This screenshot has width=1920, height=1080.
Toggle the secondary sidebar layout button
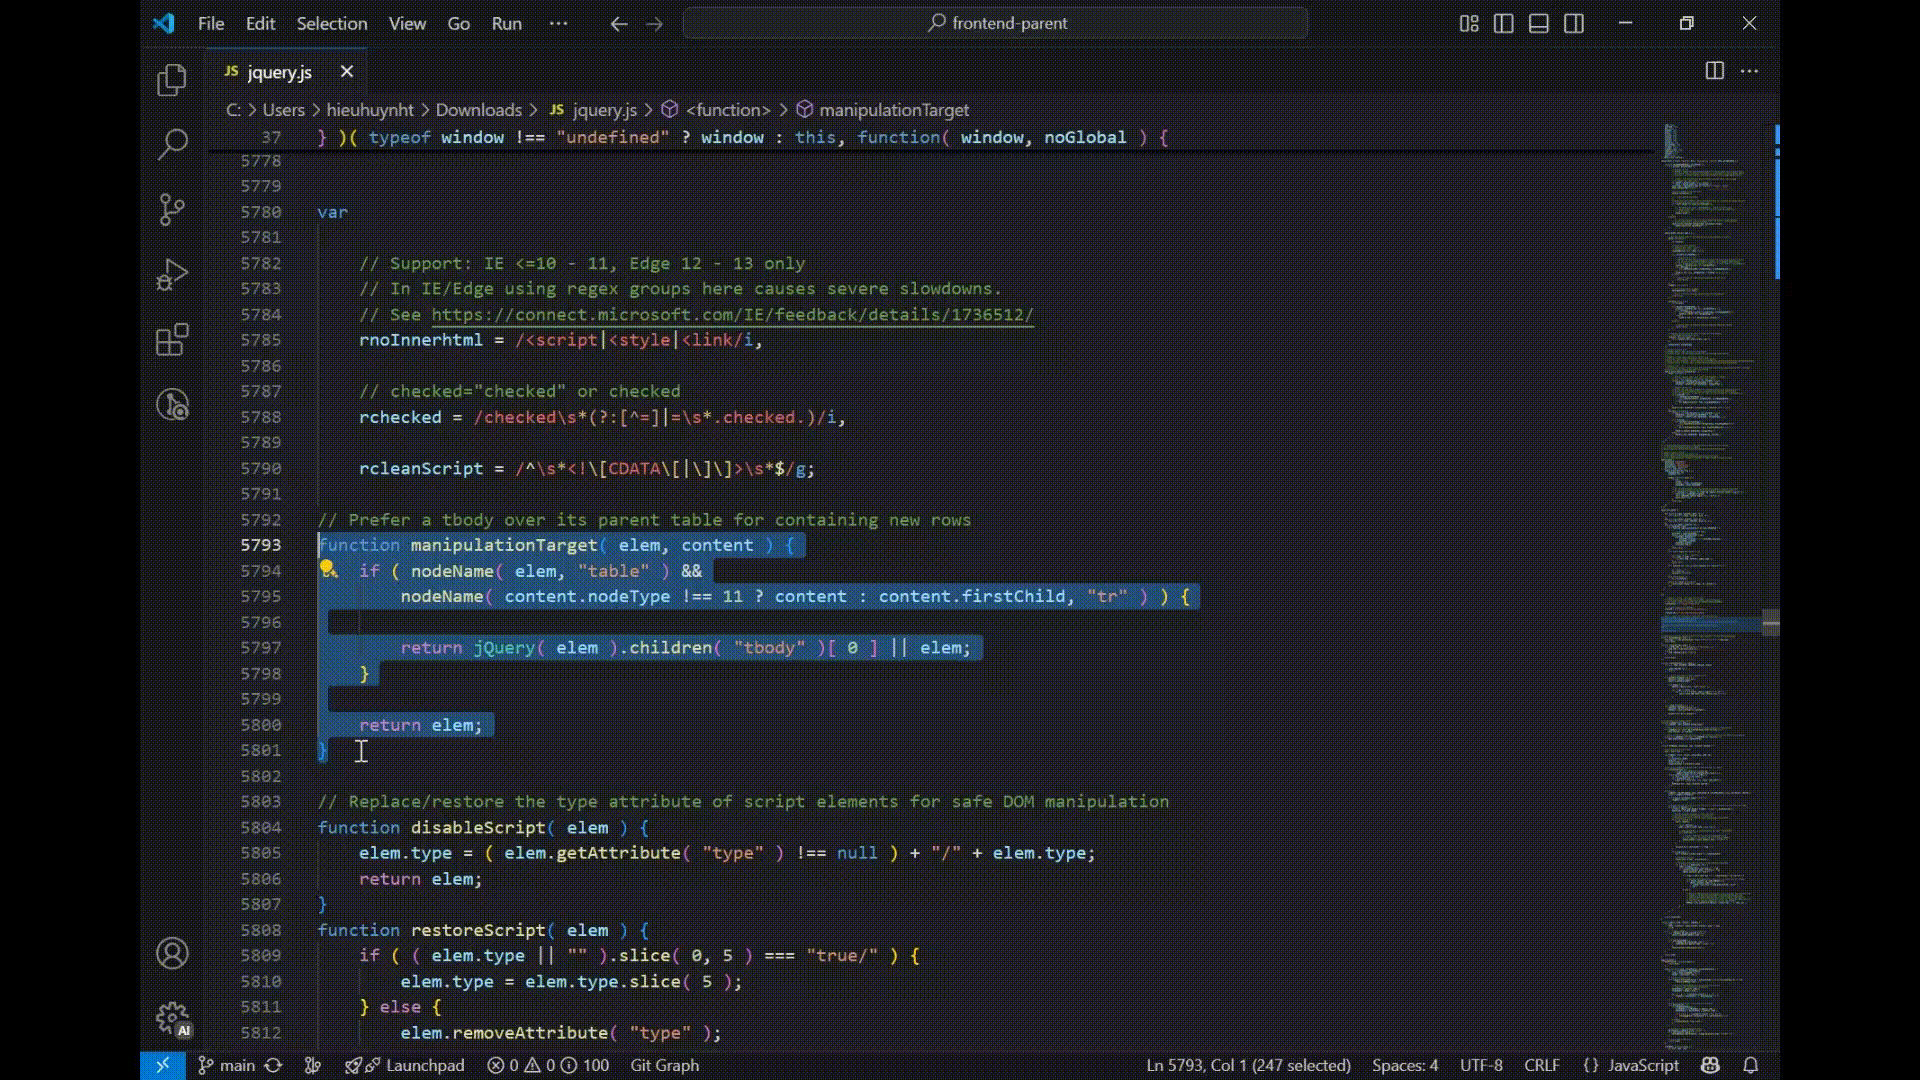pyautogui.click(x=1574, y=23)
